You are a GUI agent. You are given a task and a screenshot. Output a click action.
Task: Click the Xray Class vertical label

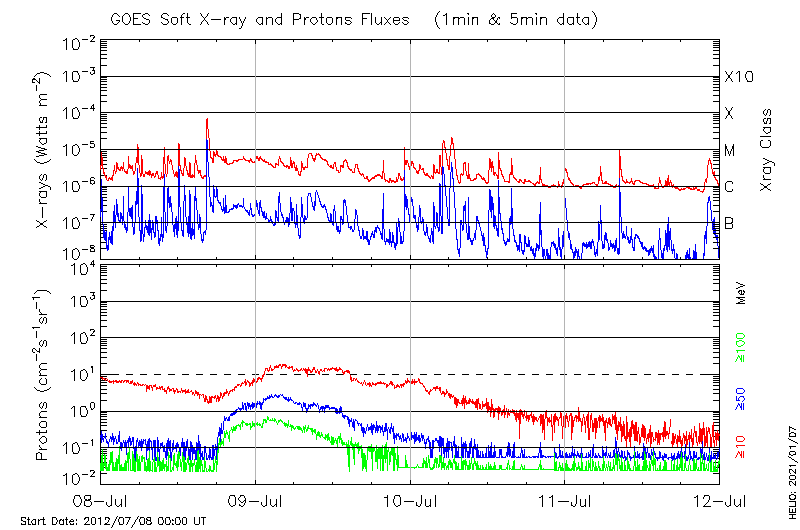pyautogui.click(x=767, y=150)
